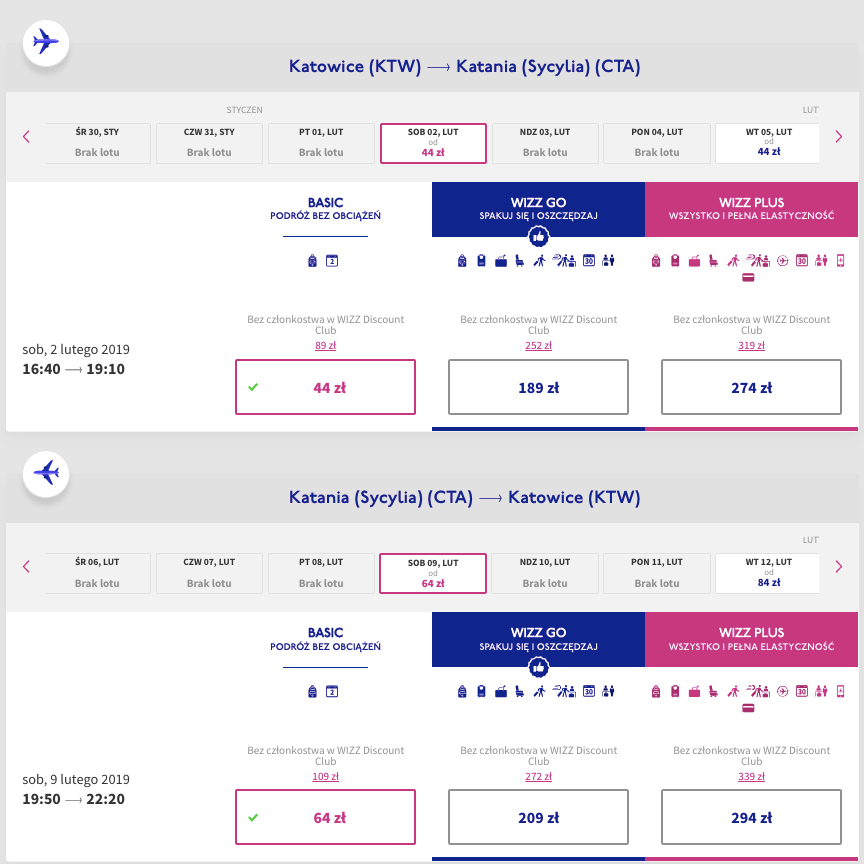Viewport: 864px width, 864px height.
Task: Select return date CZW 07, LUT
Action: (209, 574)
